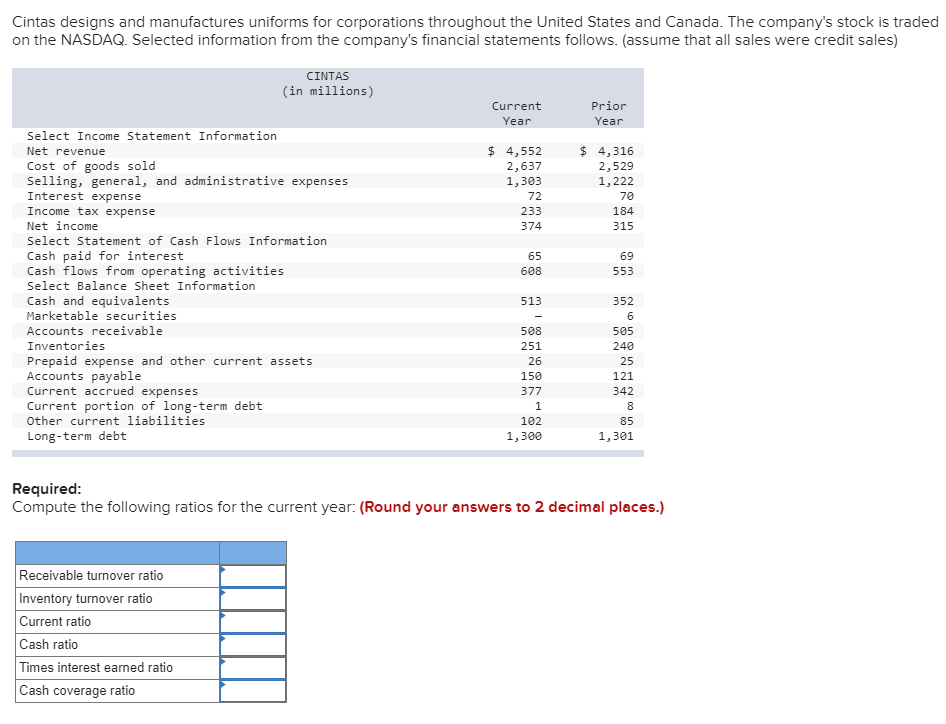Select the 'Cash coverage ratio' label
The height and width of the screenshot is (724, 946).
click(x=77, y=690)
